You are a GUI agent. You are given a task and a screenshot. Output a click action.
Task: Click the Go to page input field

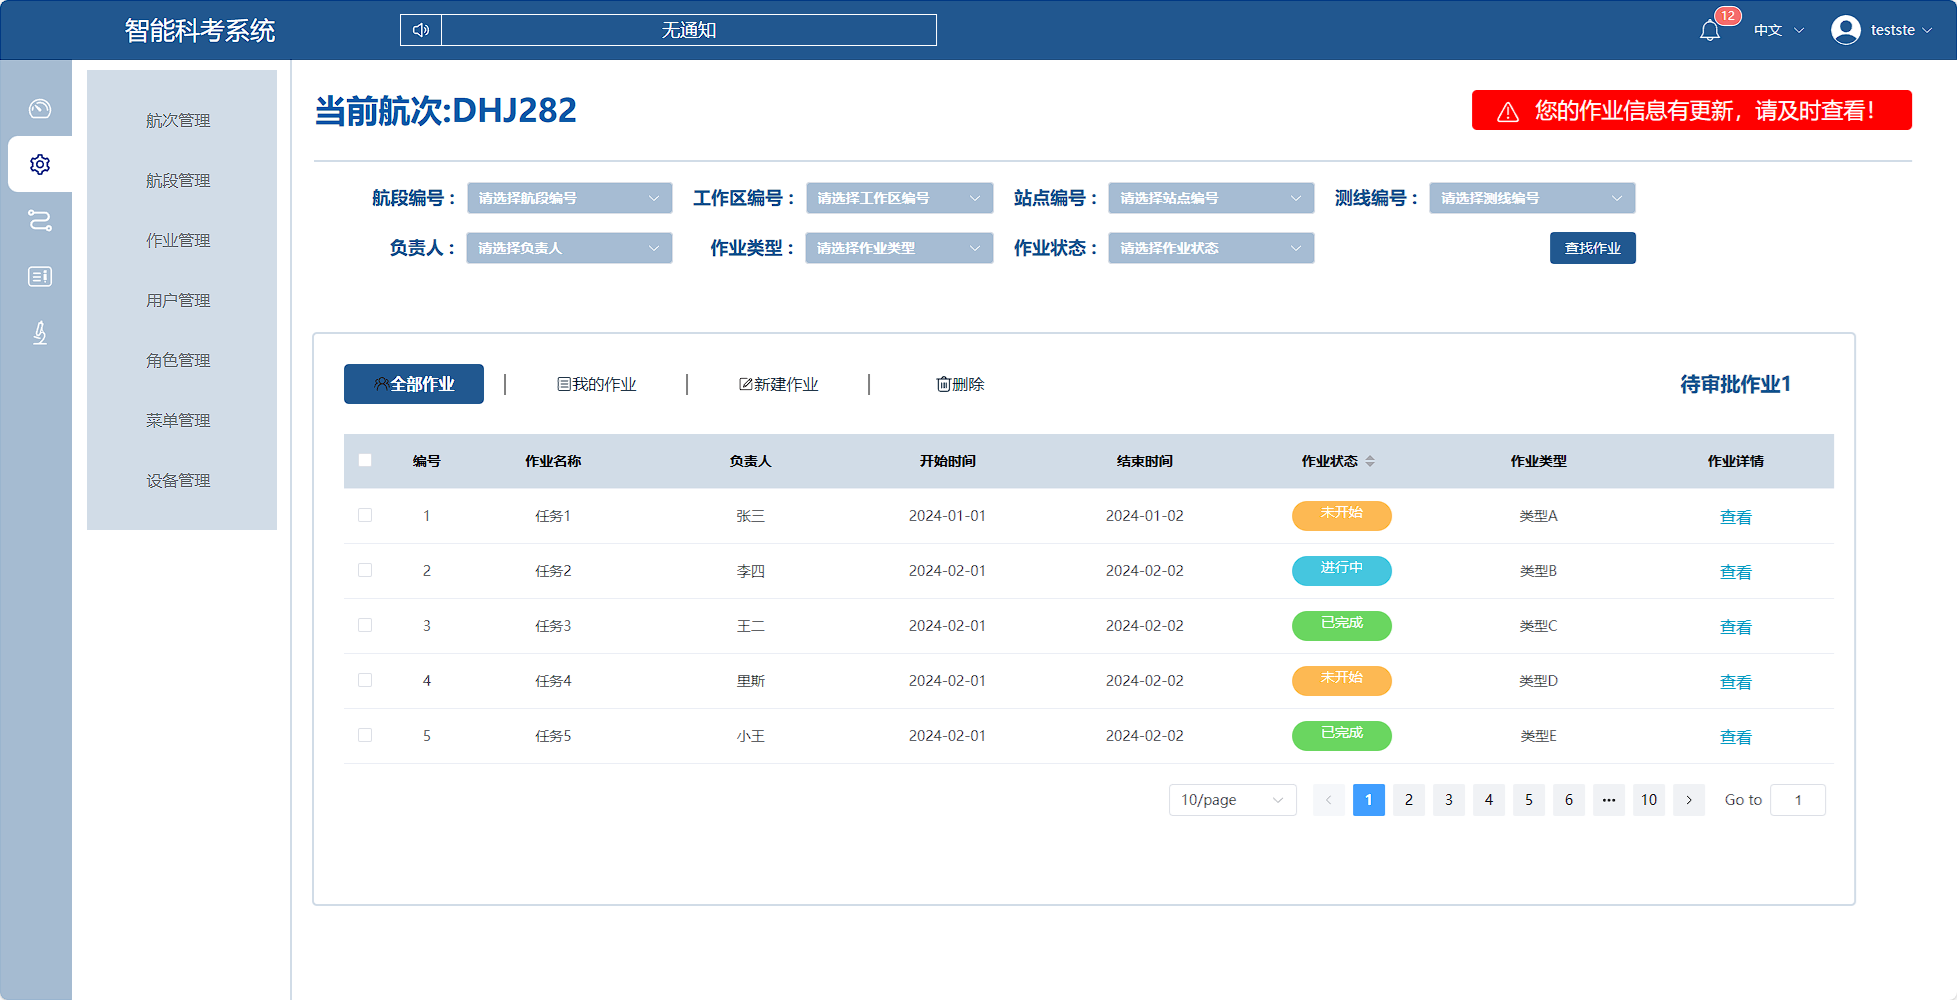(1797, 800)
